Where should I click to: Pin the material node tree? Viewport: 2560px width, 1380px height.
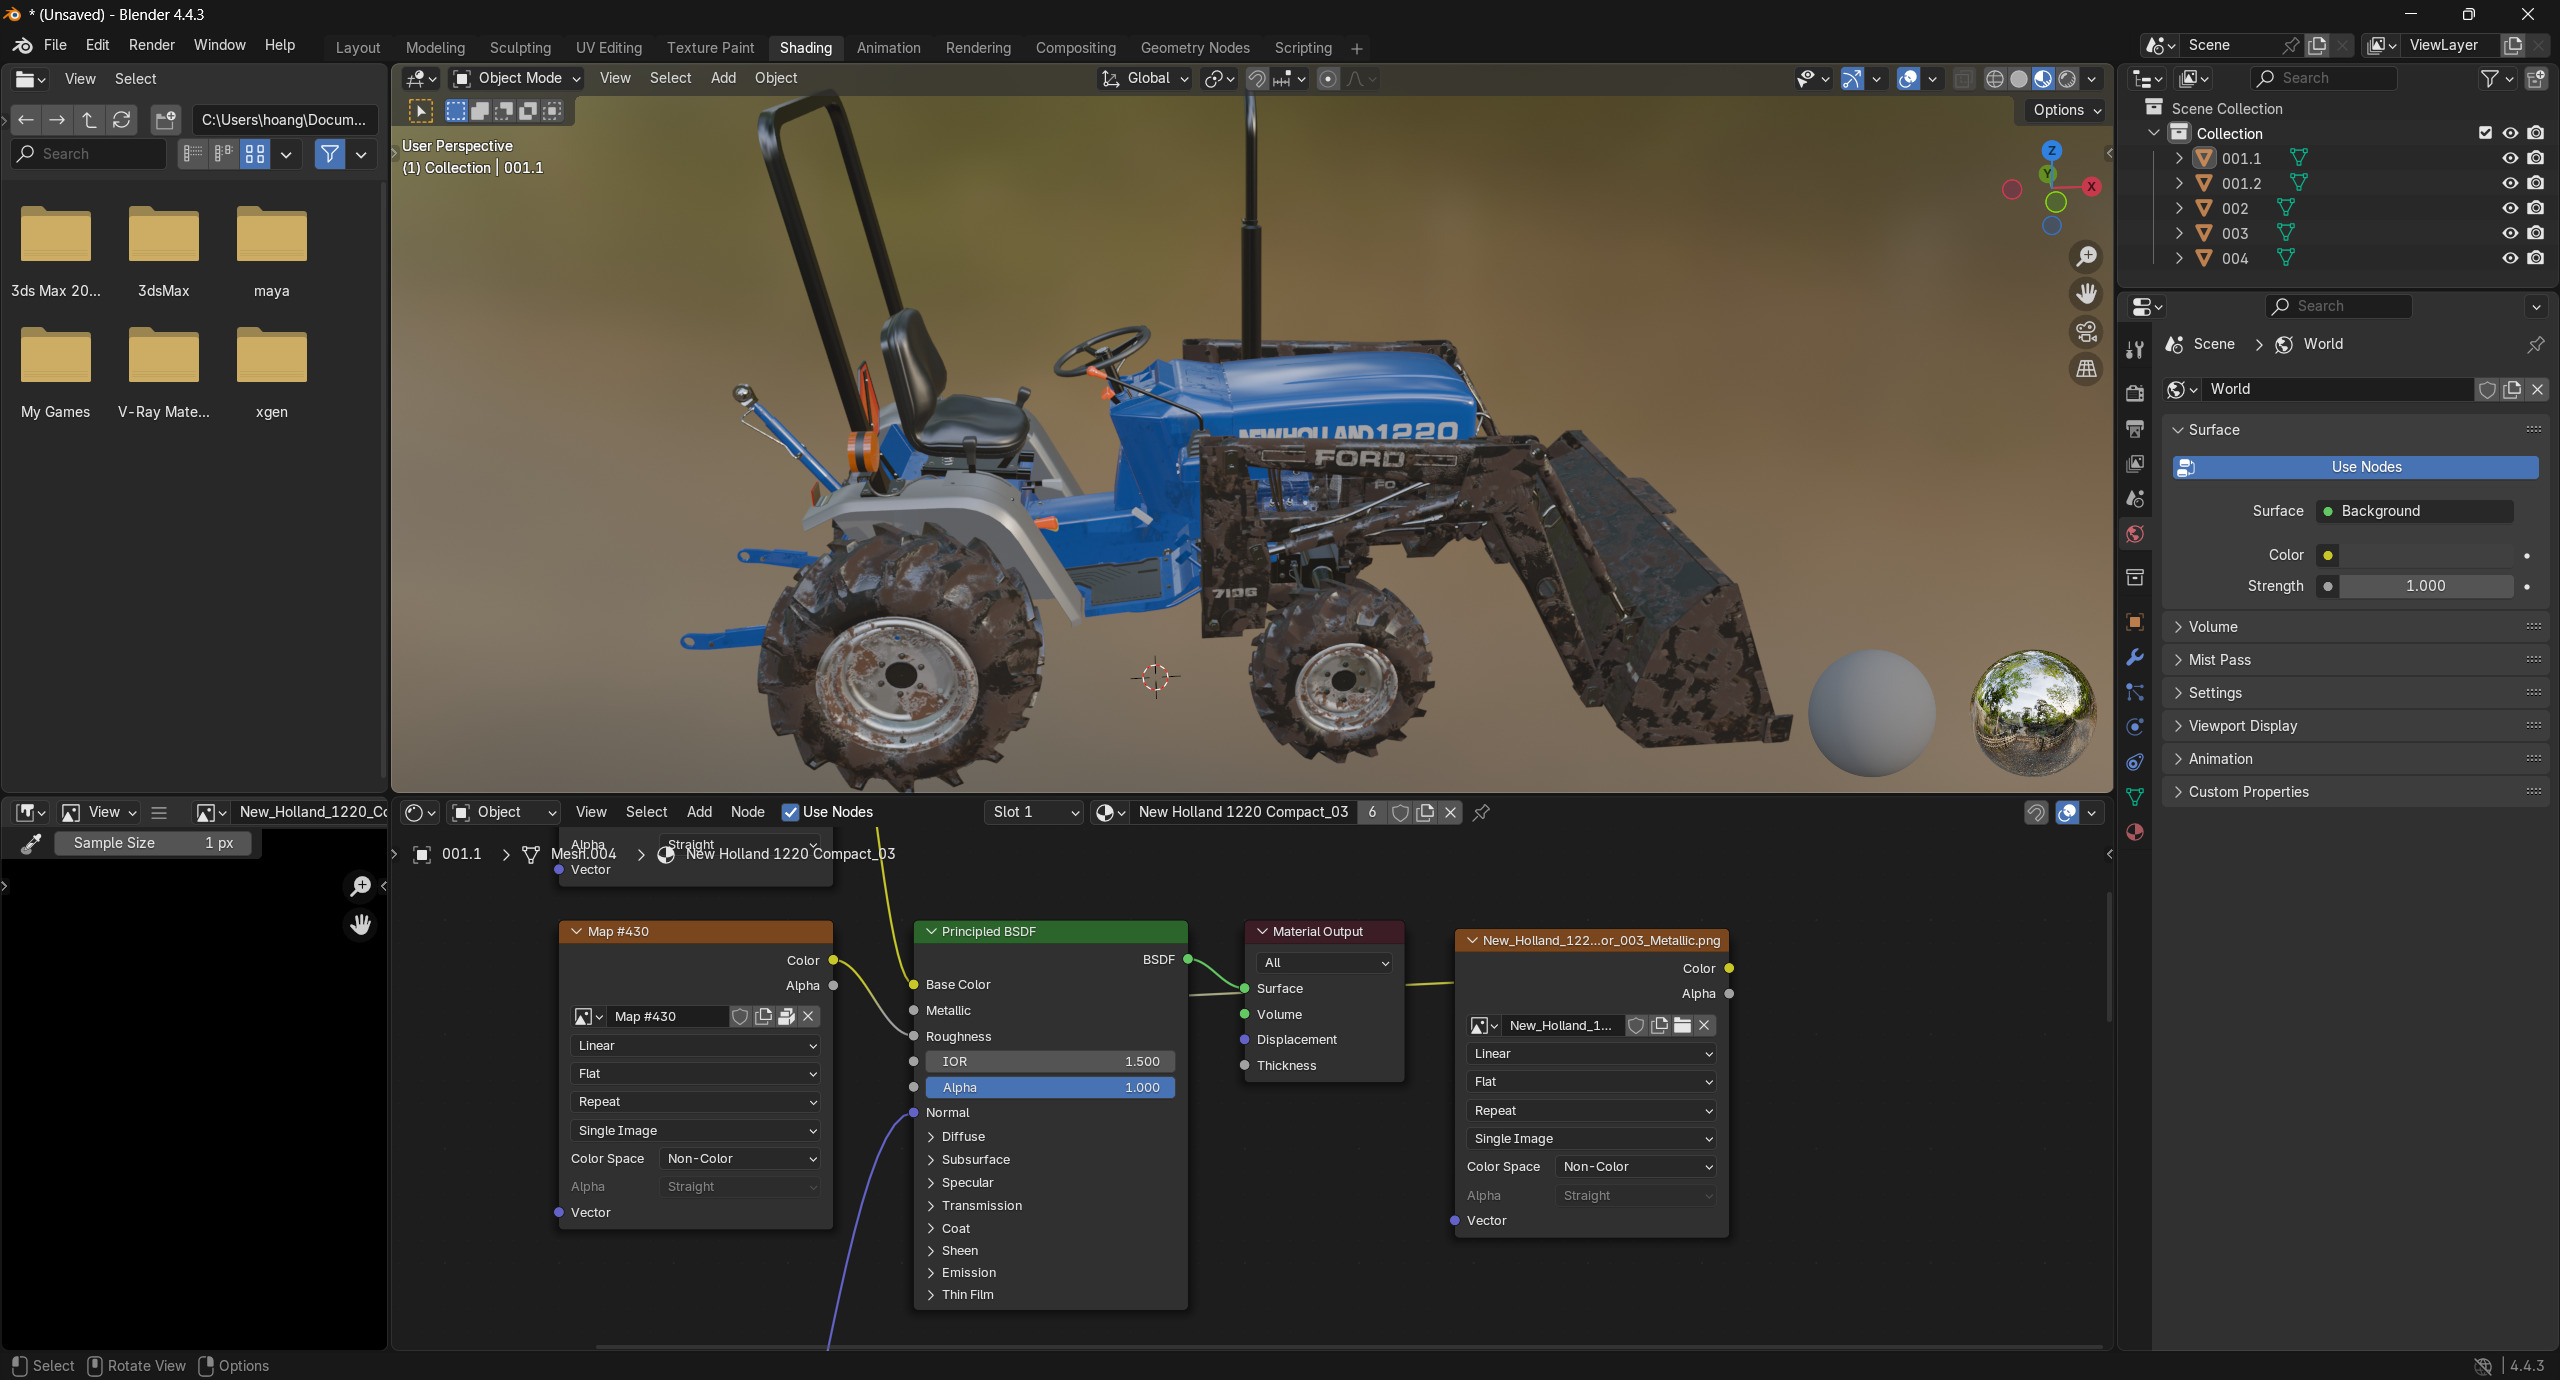coord(1482,812)
